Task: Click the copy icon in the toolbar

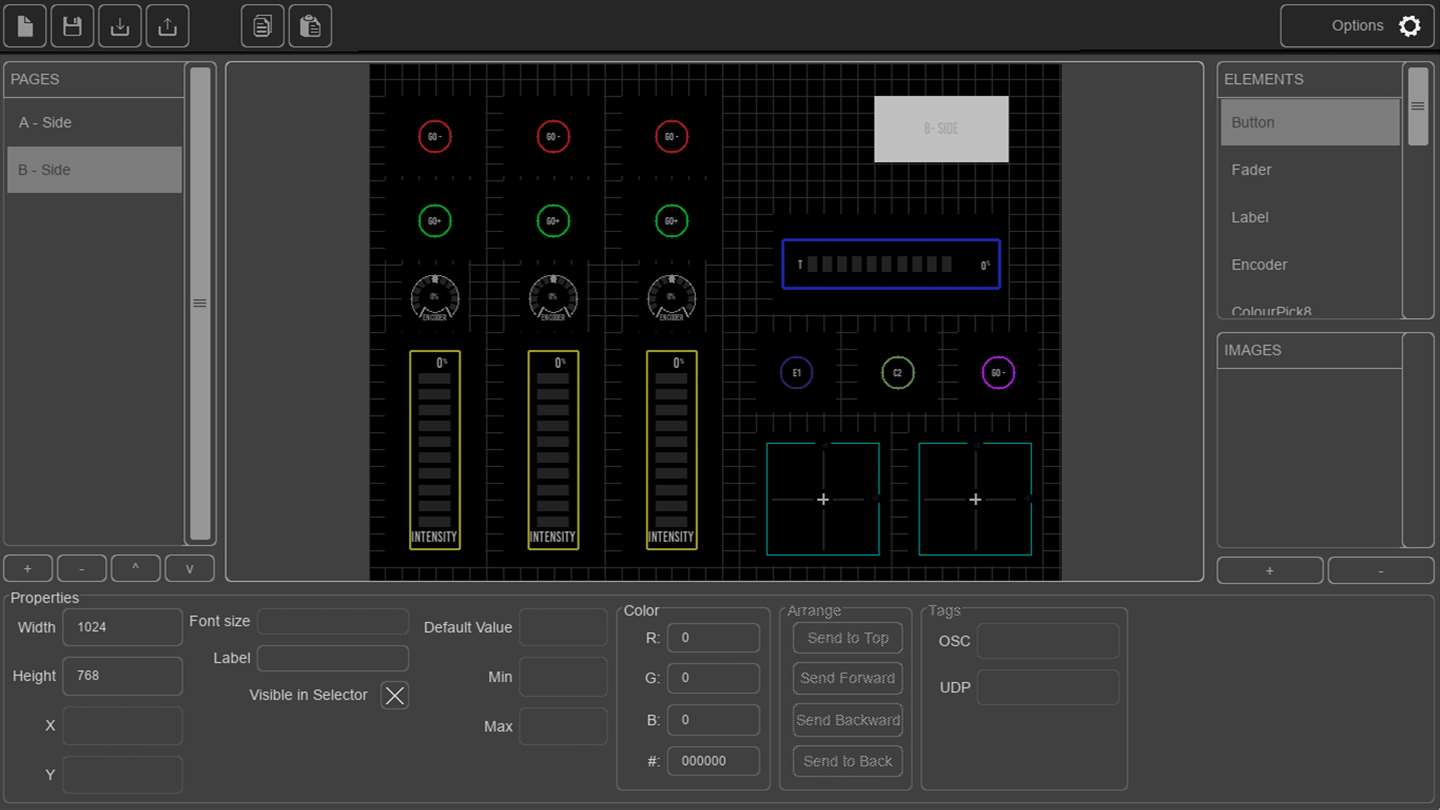Action: tap(262, 26)
